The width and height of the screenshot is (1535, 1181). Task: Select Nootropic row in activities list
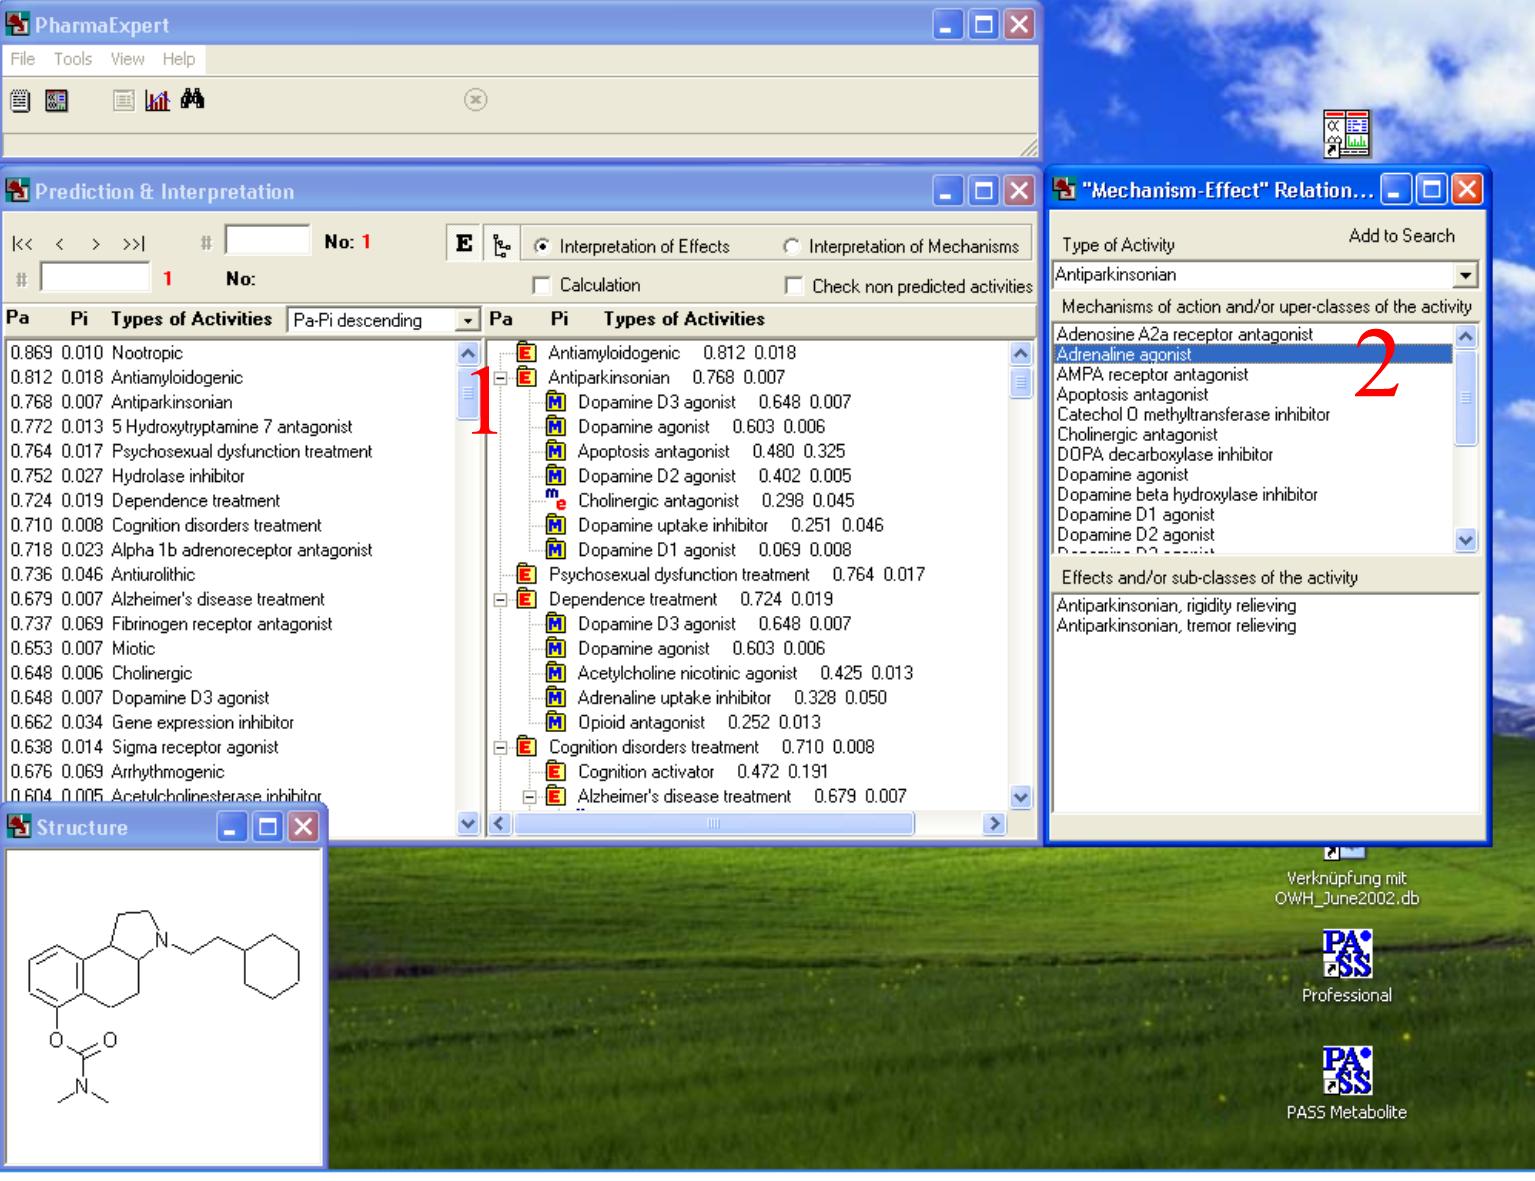tap(231, 353)
